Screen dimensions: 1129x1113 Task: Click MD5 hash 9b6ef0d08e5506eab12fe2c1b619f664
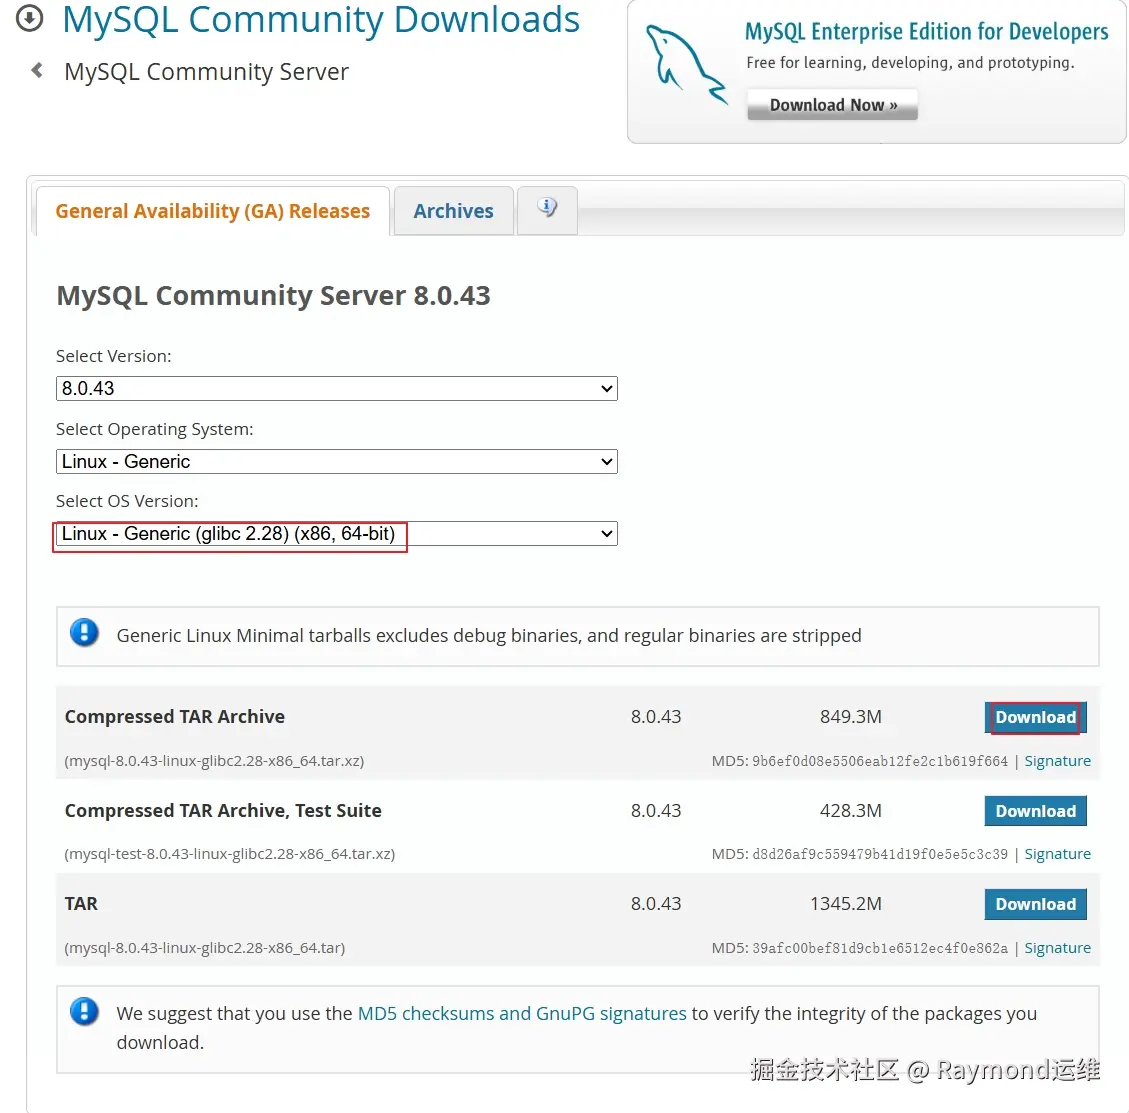pos(880,761)
